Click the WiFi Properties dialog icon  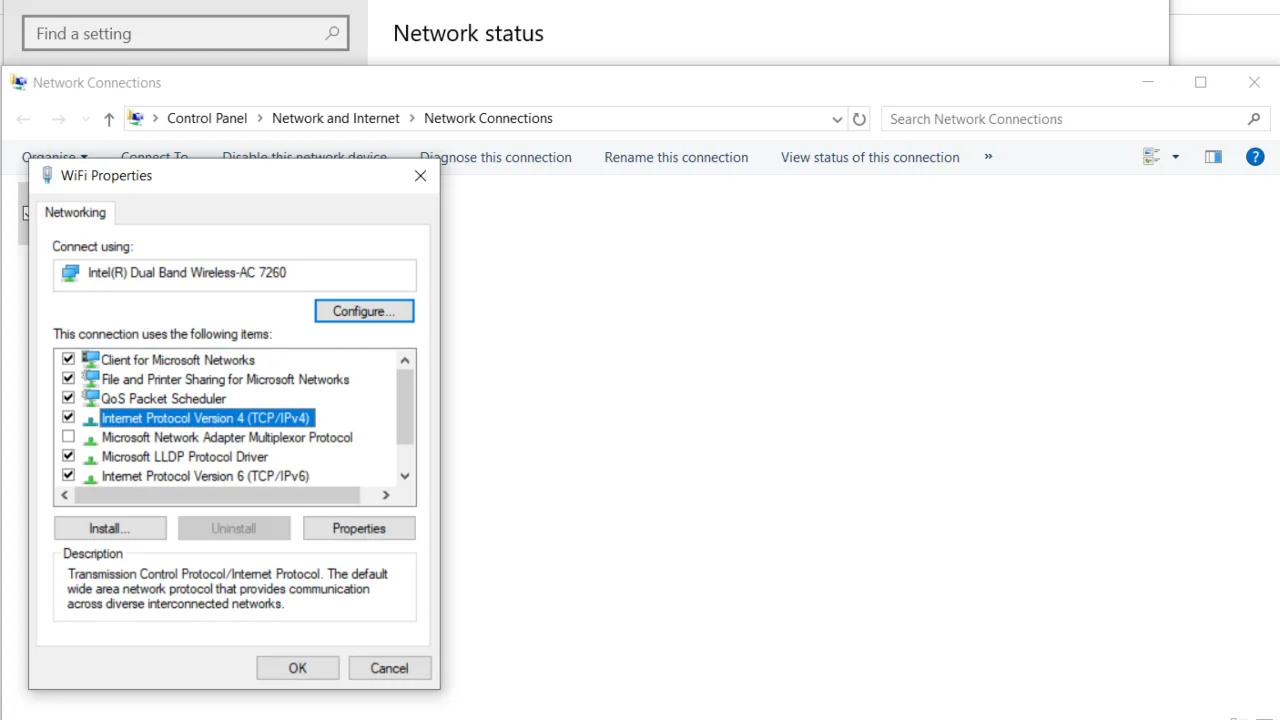[x=46, y=175]
